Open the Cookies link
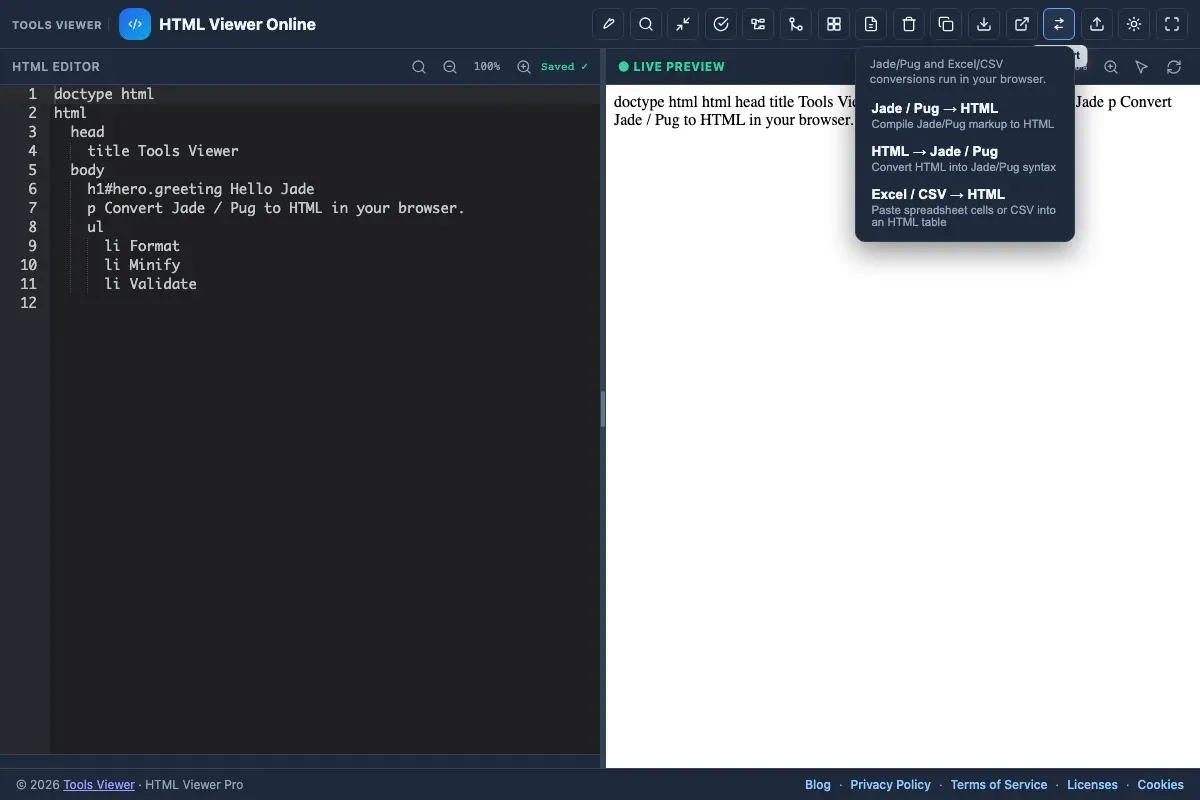This screenshot has height=800, width=1200. tap(1160, 785)
